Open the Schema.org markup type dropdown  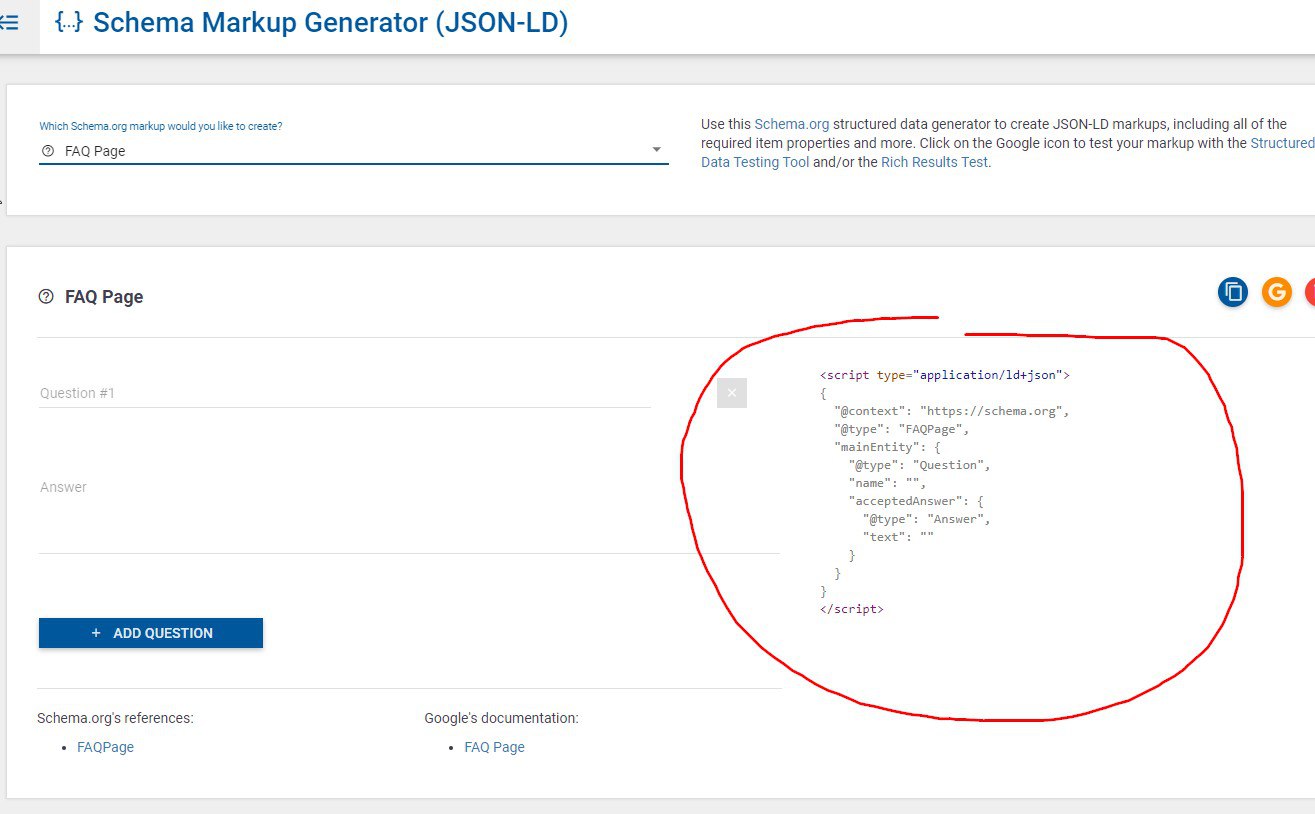(353, 151)
